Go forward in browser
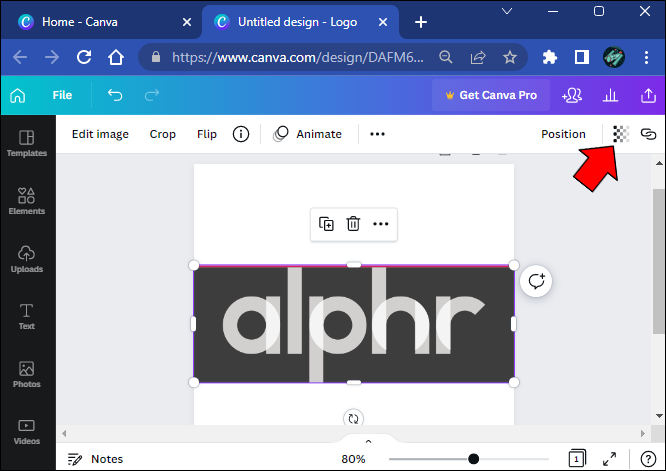Image resolution: width=666 pixels, height=471 pixels. [52, 57]
